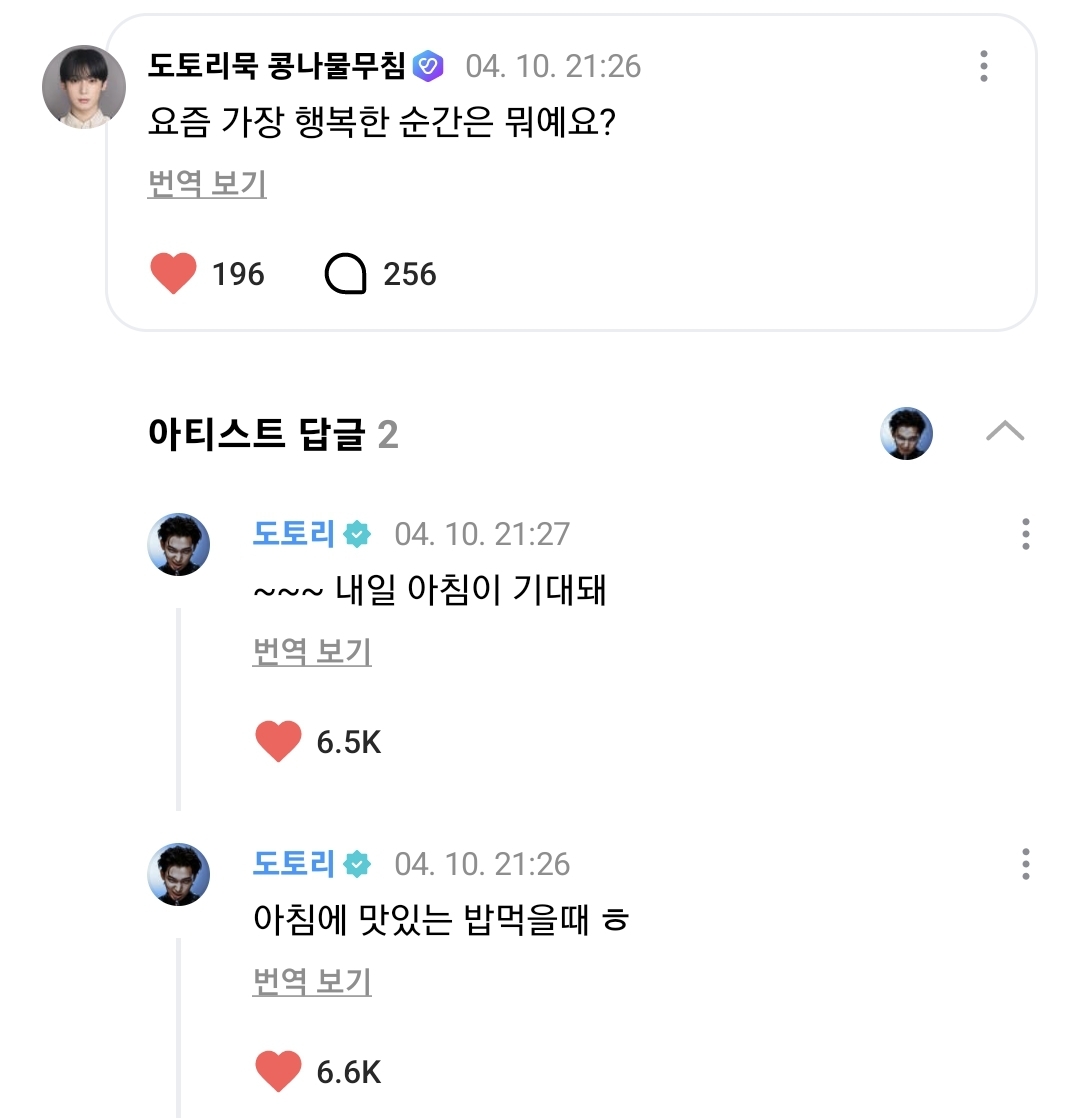
Task: Open the 21:27 reply's artist profile picture
Action: pos(179,545)
